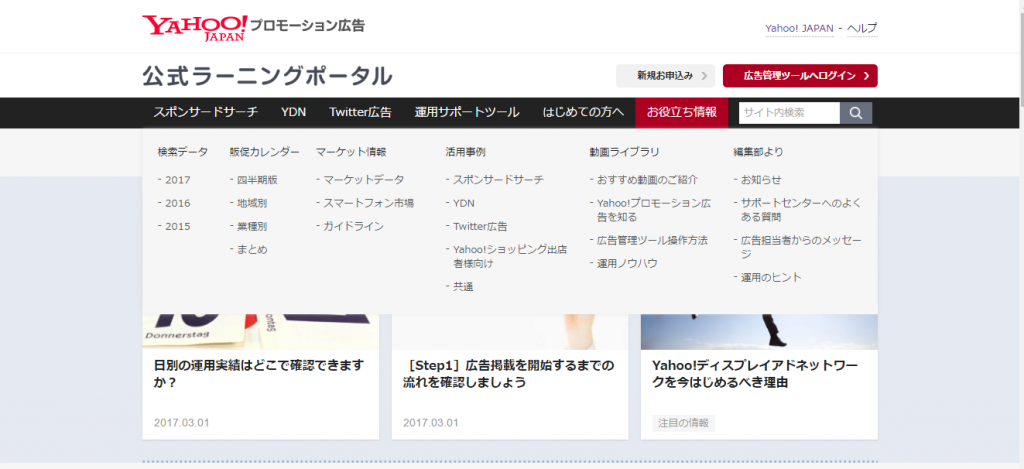Click the calendar thumbnail of the 日別の運用実績 card
This screenshot has width=1024, height=469.
pyautogui.click(x=261, y=332)
